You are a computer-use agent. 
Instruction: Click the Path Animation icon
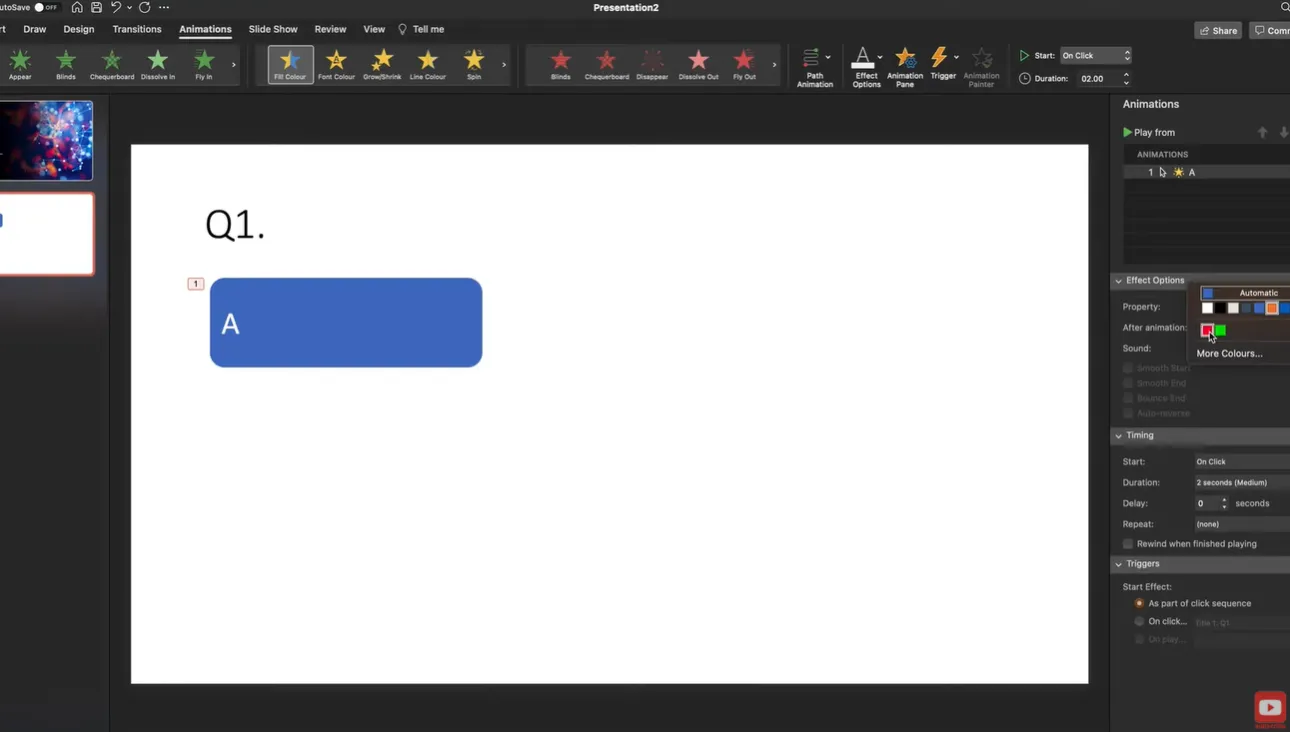pos(814,65)
